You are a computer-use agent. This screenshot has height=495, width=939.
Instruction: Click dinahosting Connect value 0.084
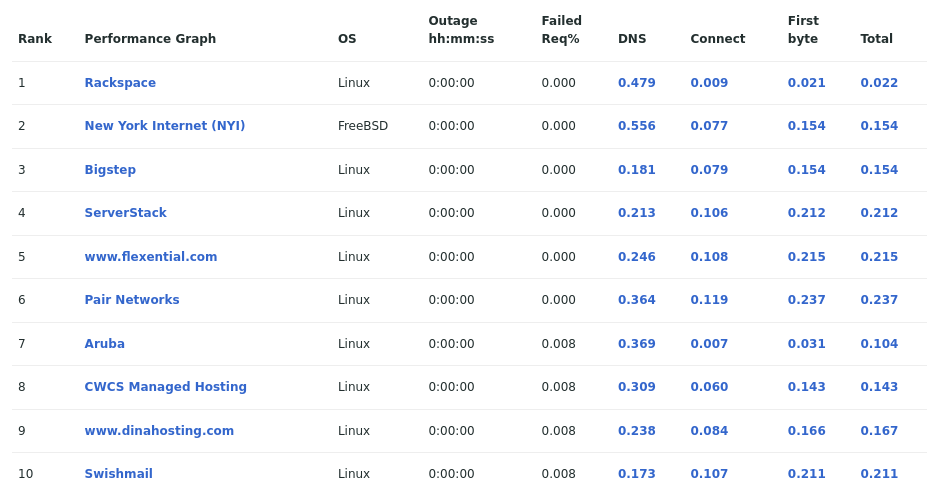pyautogui.click(x=709, y=431)
